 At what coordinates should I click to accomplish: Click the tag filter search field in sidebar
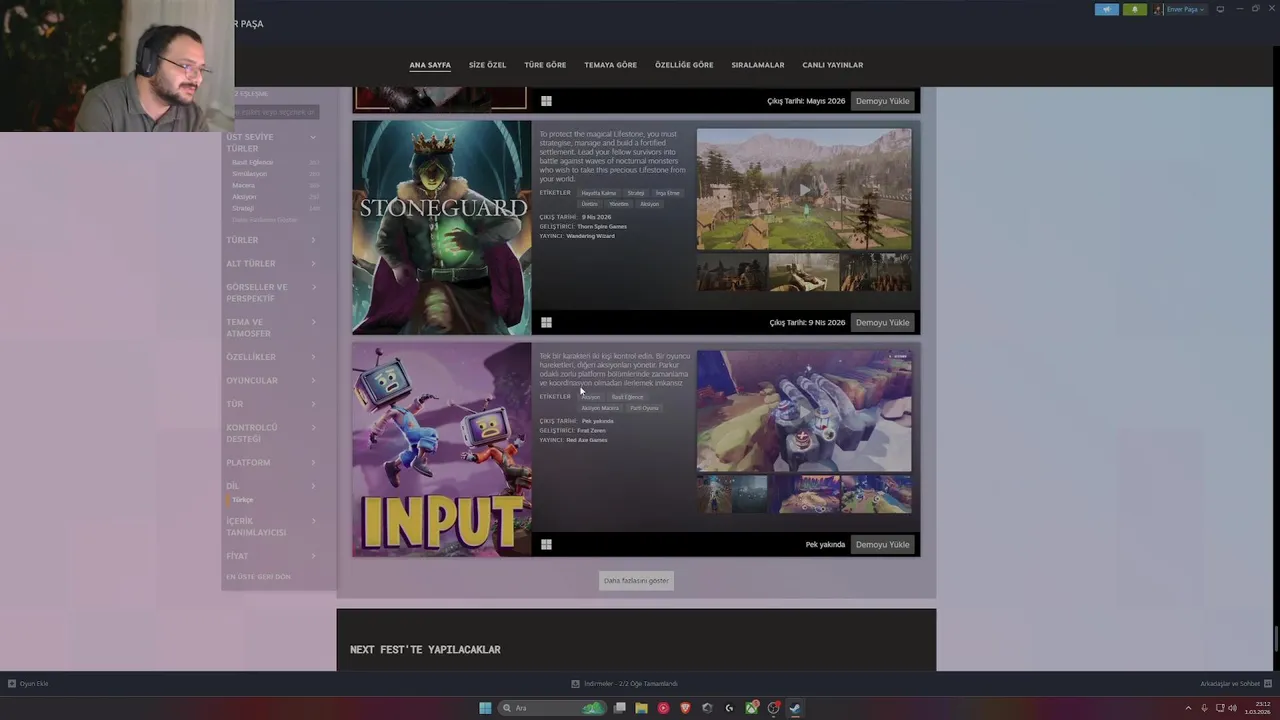277,112
